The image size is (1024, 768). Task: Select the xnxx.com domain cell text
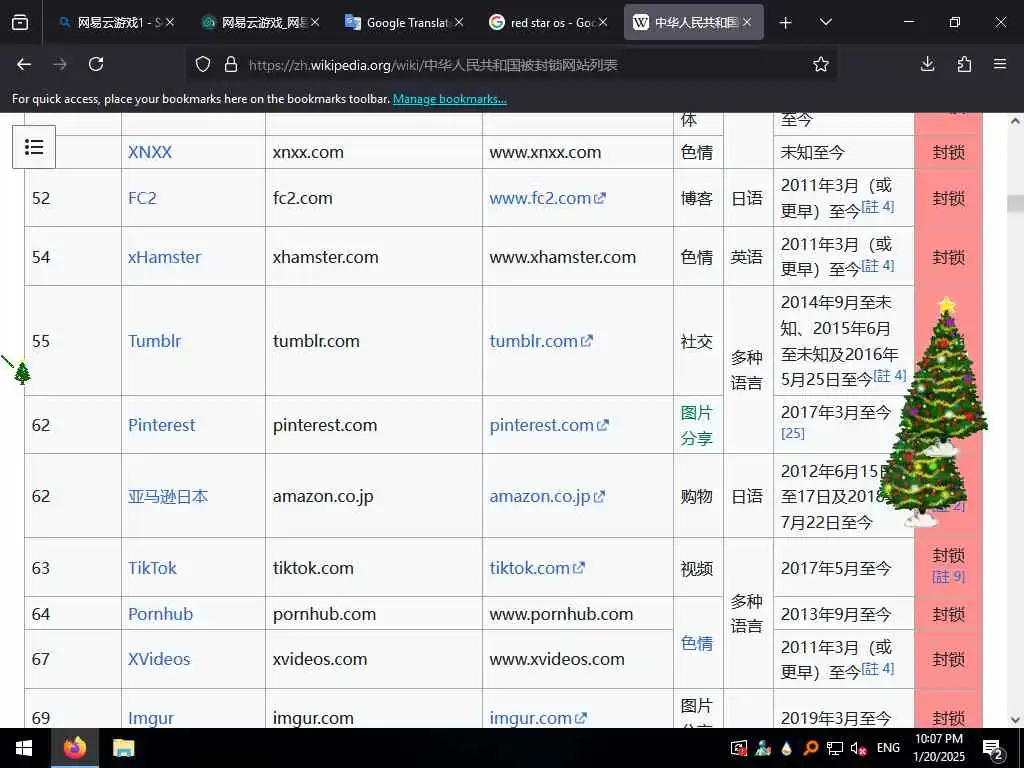click(x=308, y=152)
